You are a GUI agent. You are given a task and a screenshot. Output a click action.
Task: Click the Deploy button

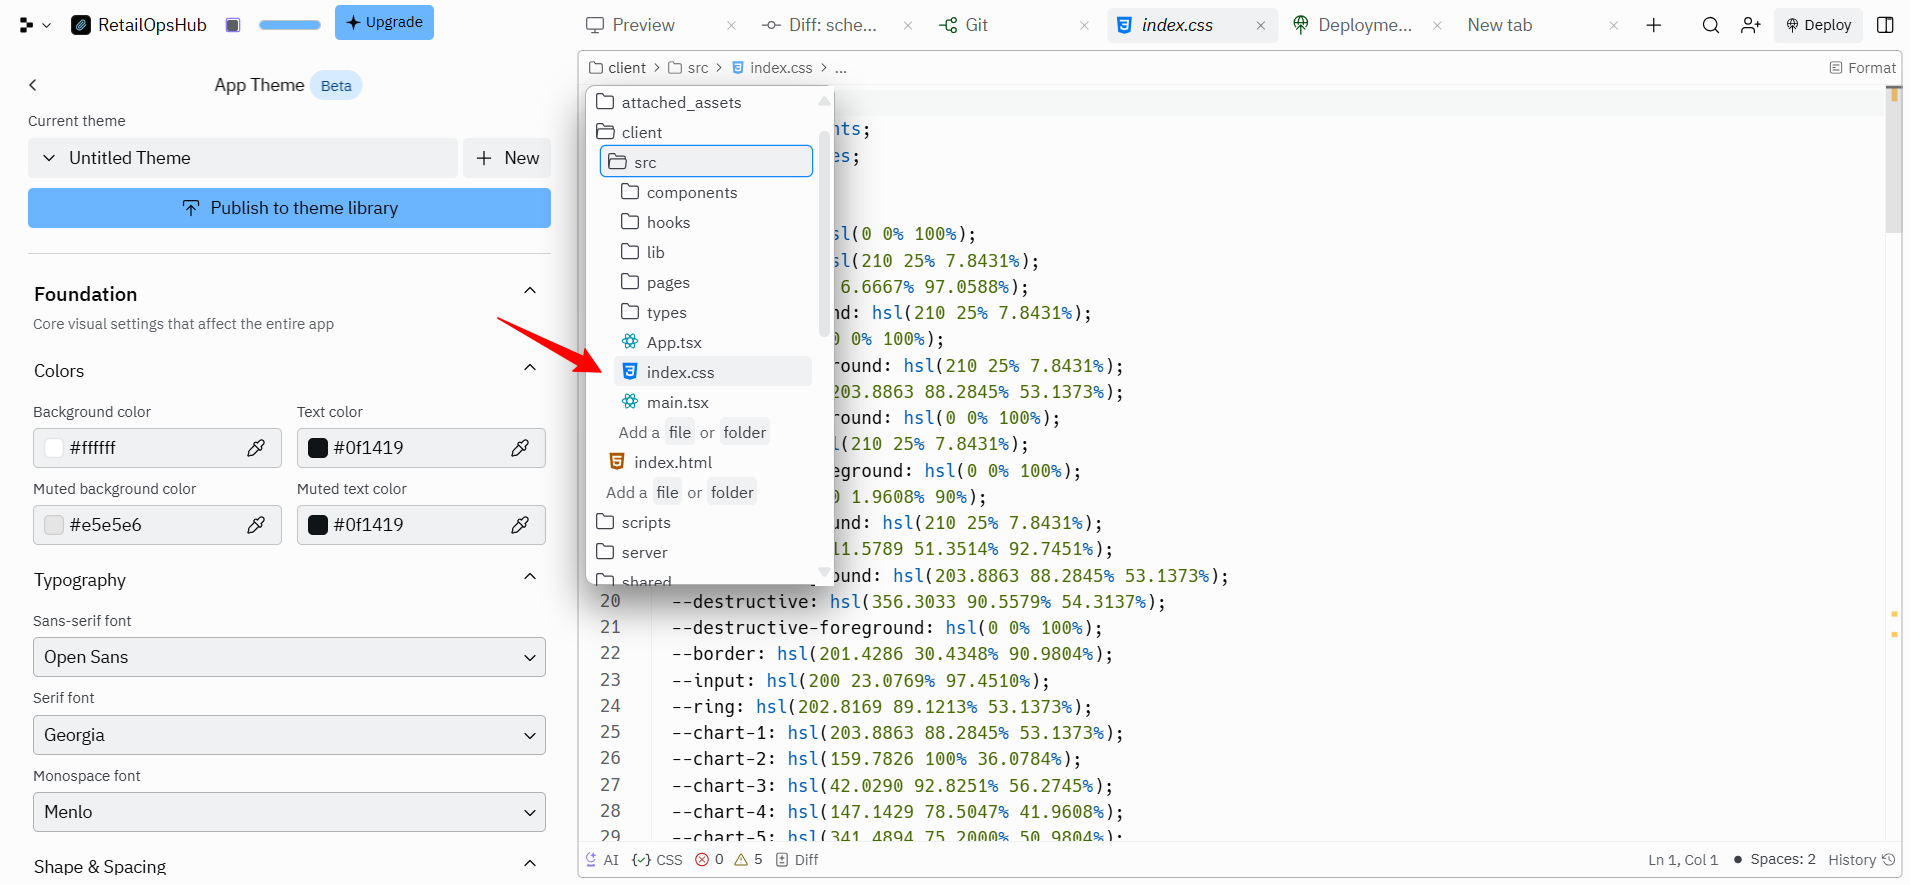tap(1818, 25)
